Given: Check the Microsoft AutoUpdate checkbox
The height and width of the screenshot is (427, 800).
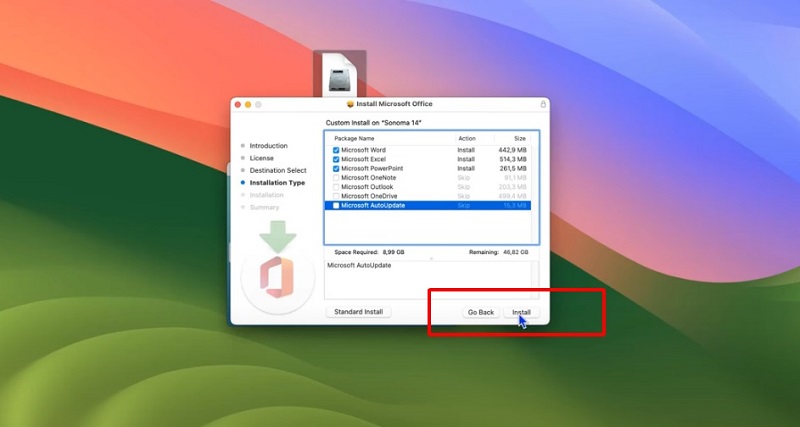Looking at the screenshot, I should [336, 205].
